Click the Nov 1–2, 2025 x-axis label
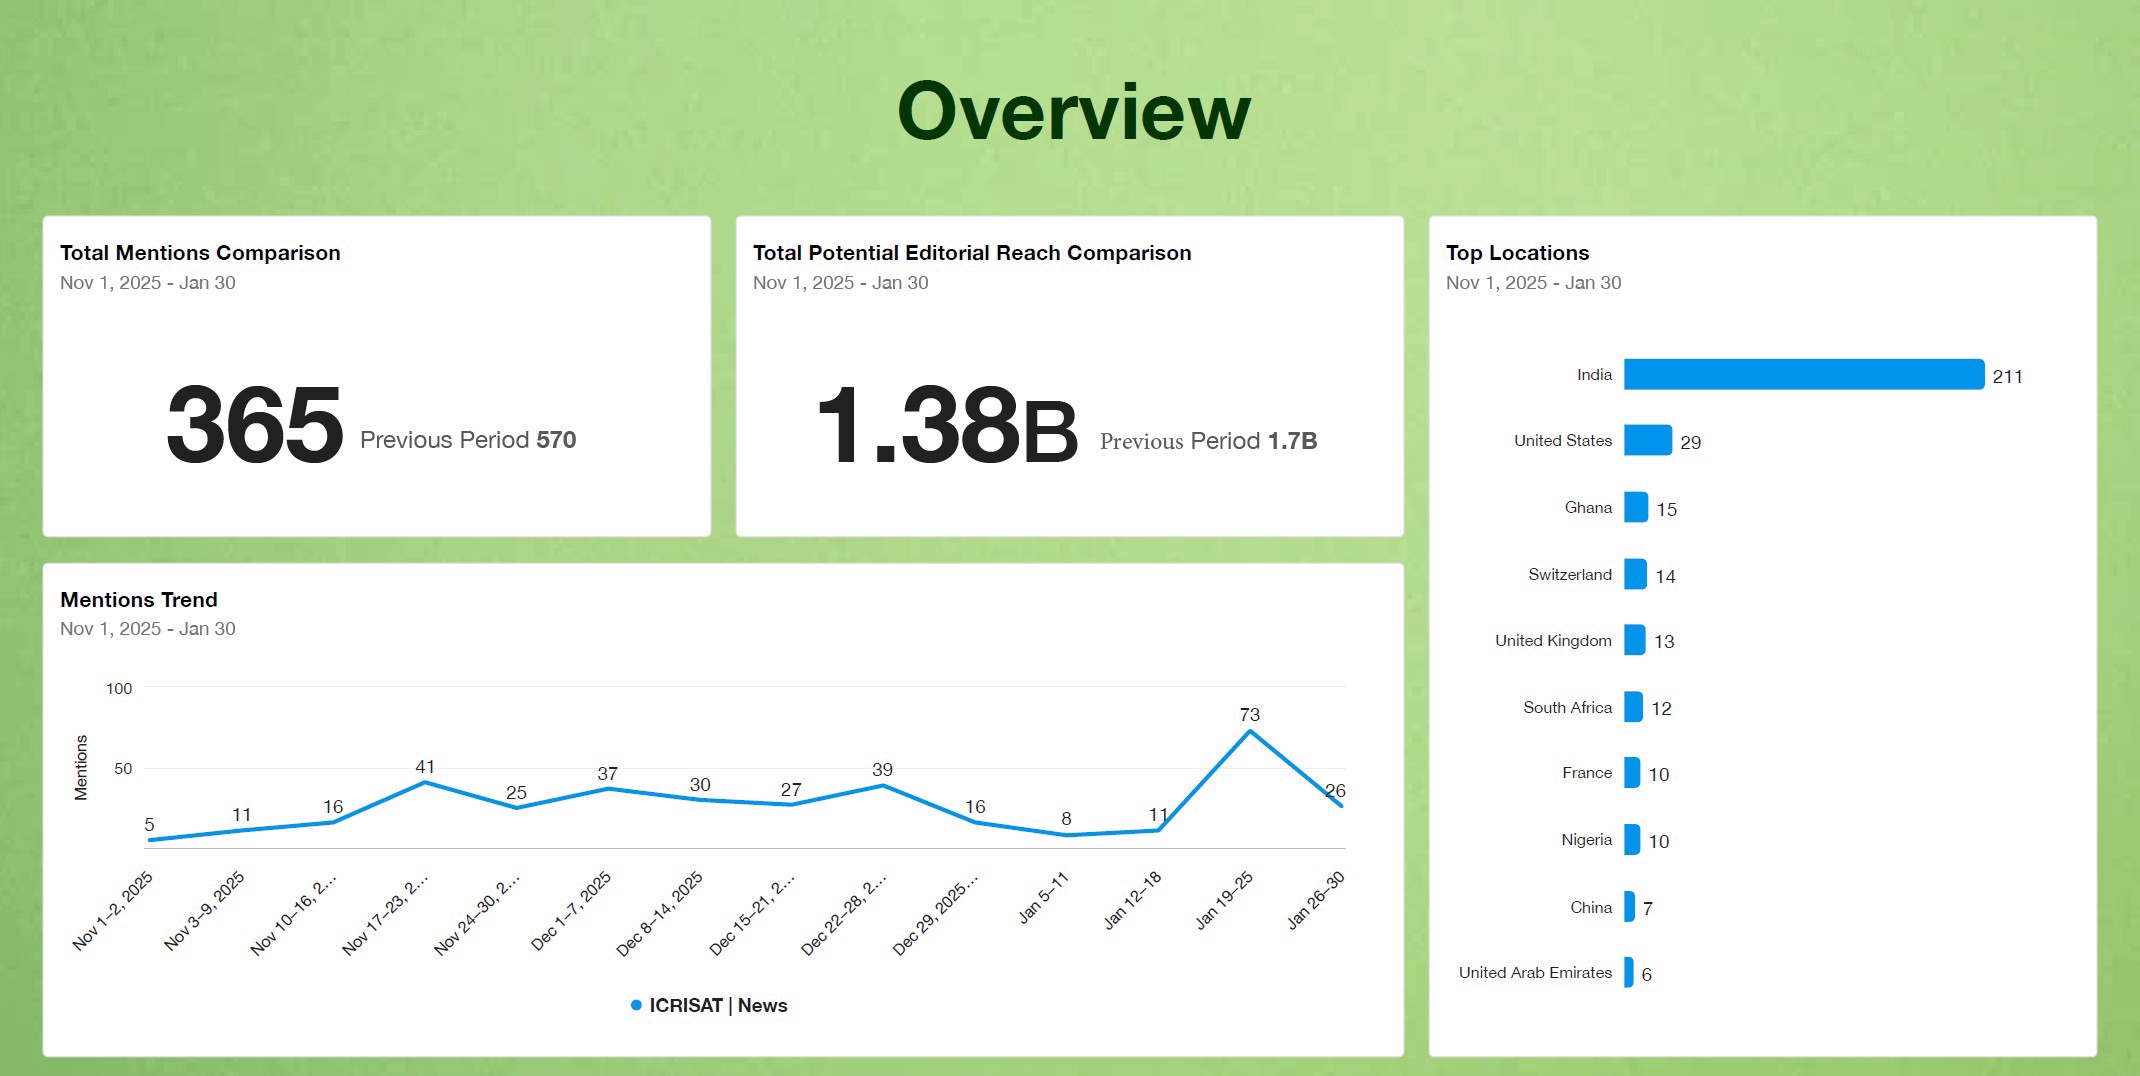 point(113,910)
